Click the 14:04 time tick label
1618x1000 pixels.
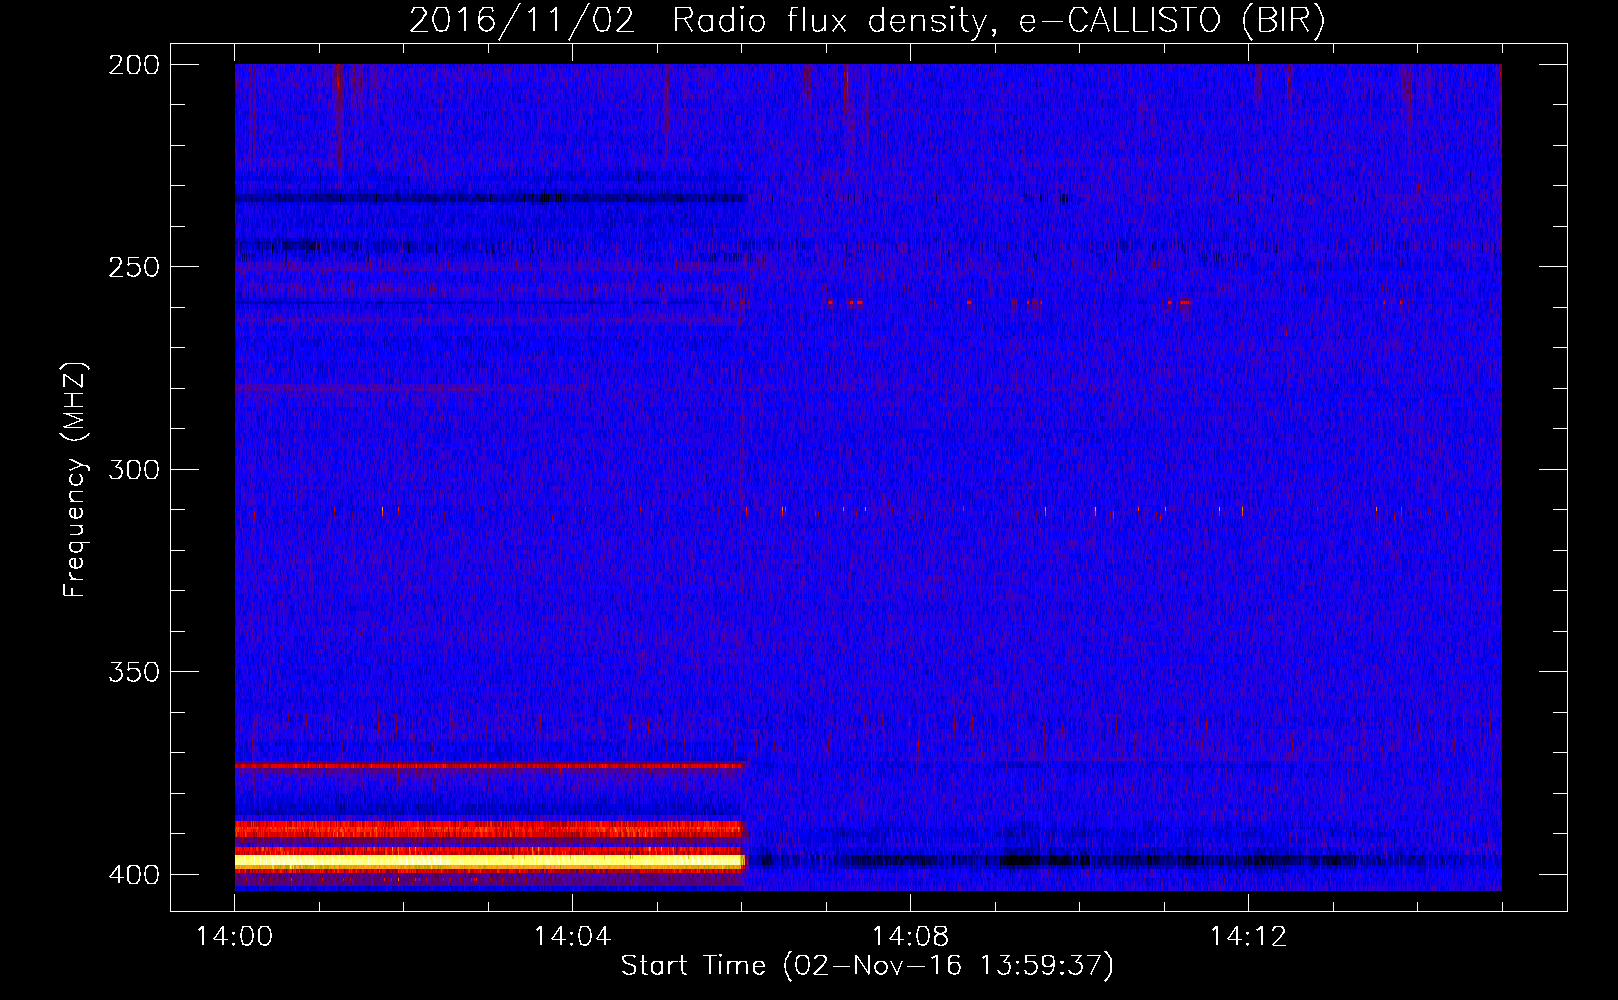point(572,936)
